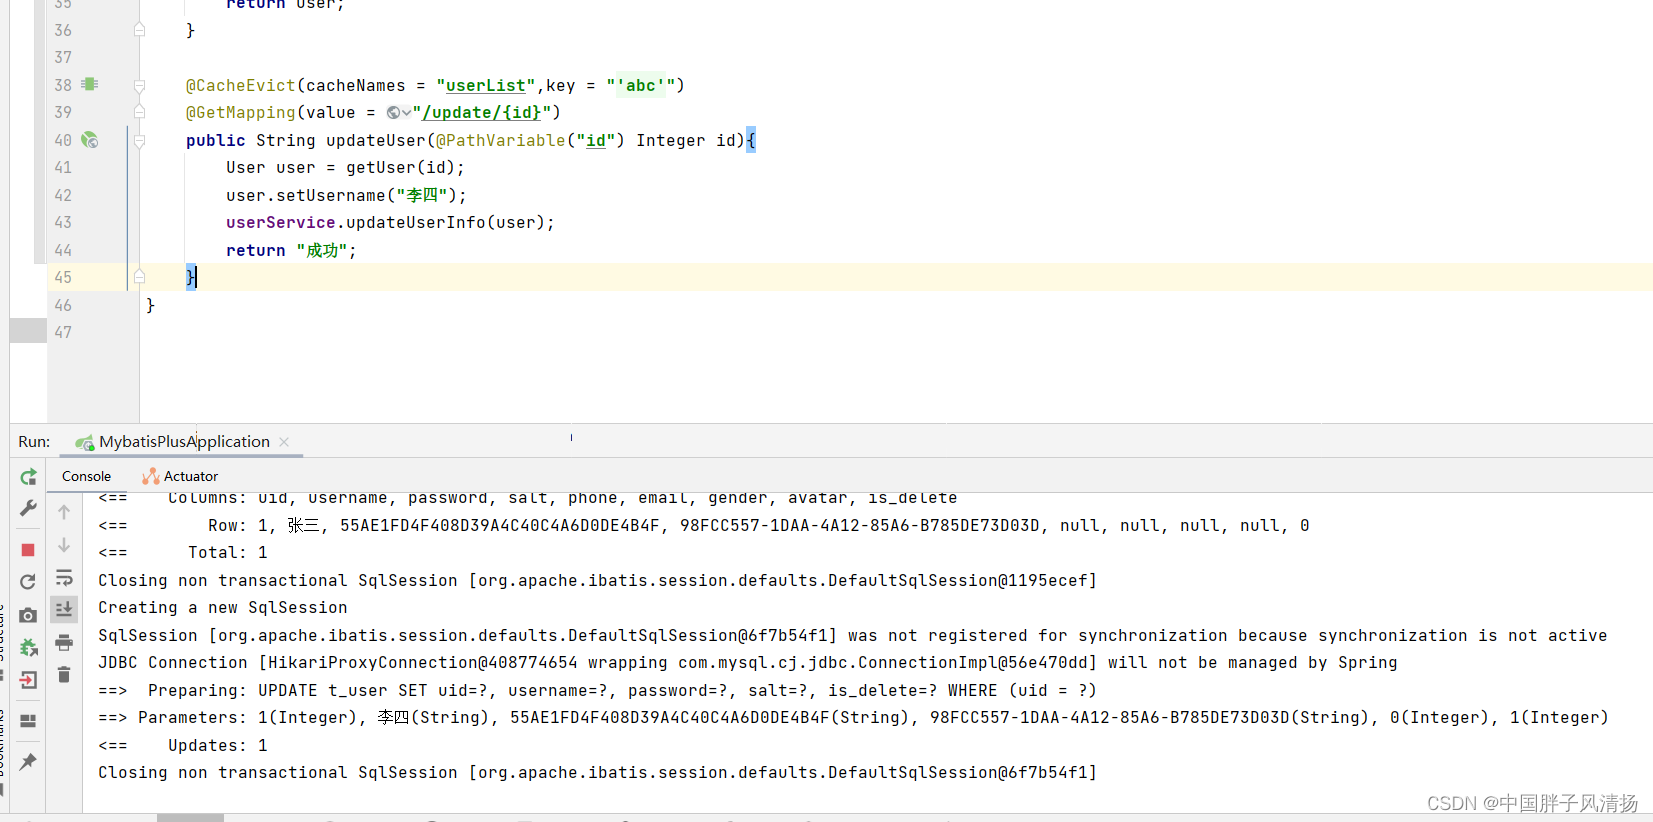Click the updateUser method name
Screen dimensions: 1653x822
coord(376,141)
